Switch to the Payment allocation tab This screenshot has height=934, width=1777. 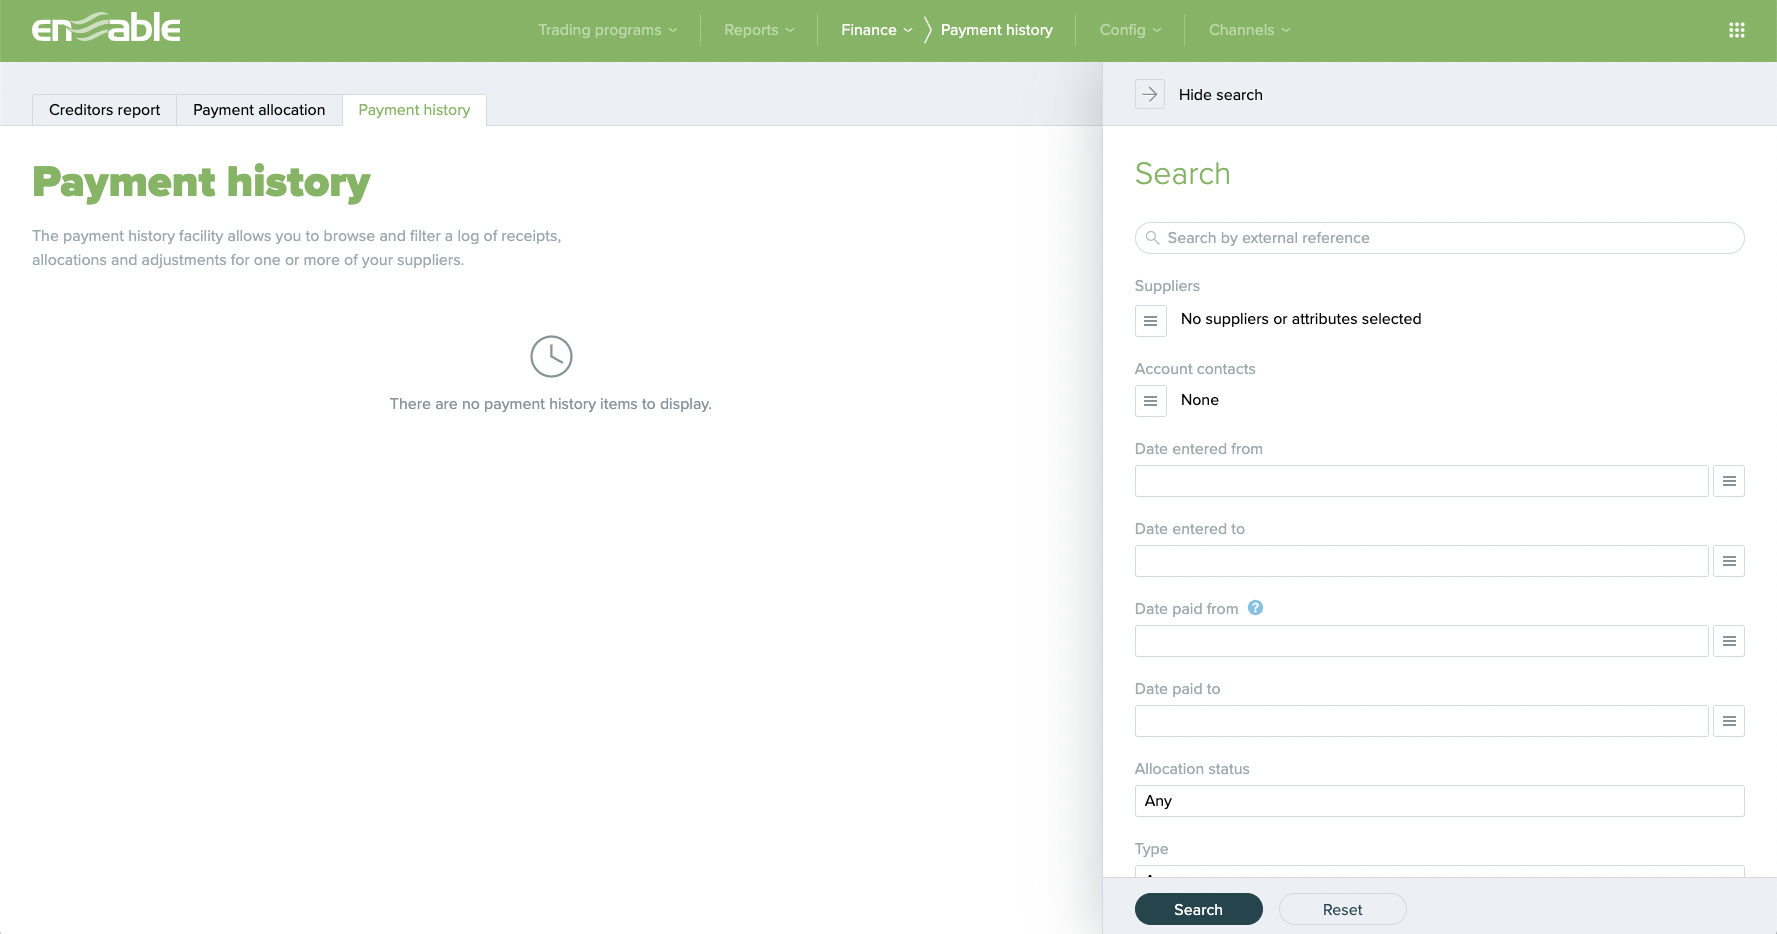coord(259,110)
